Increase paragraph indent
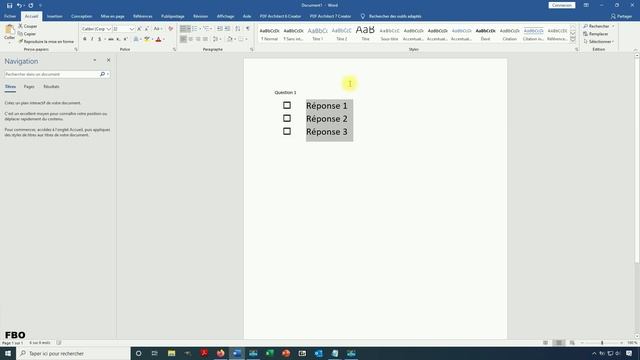 [227, 29]
